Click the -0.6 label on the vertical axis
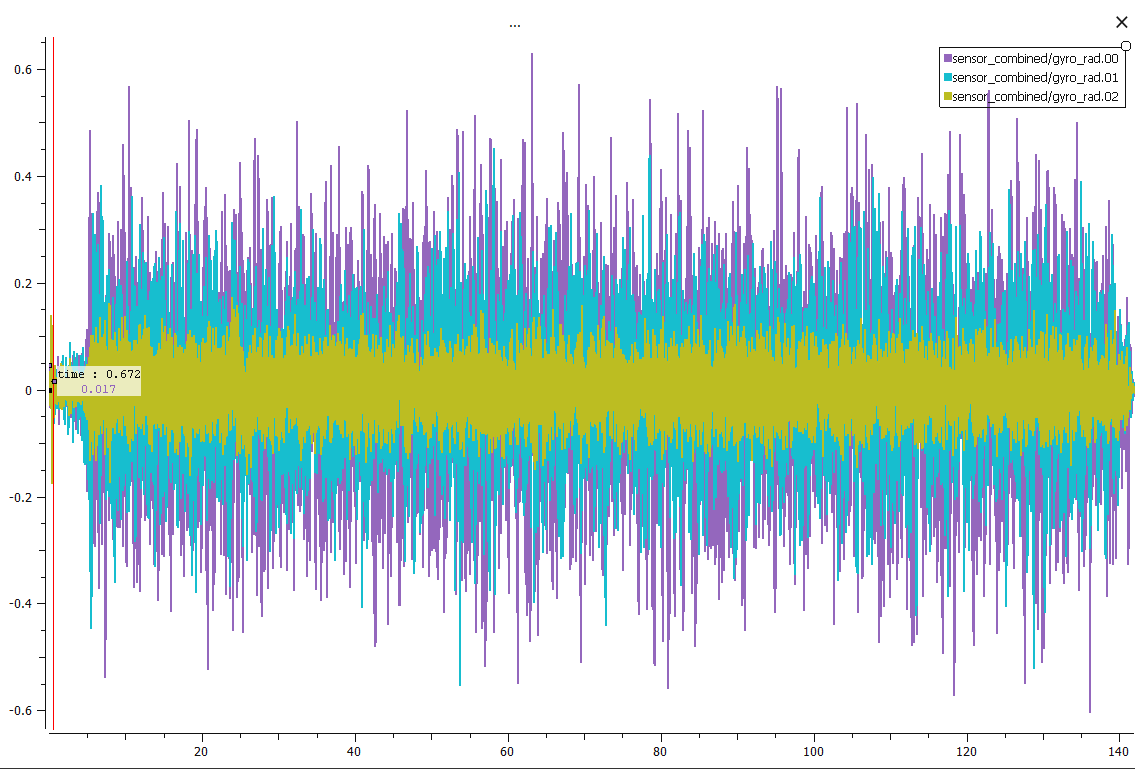Screen dimensions: 1135x769 pyautogui.click(x=20, y=711)
